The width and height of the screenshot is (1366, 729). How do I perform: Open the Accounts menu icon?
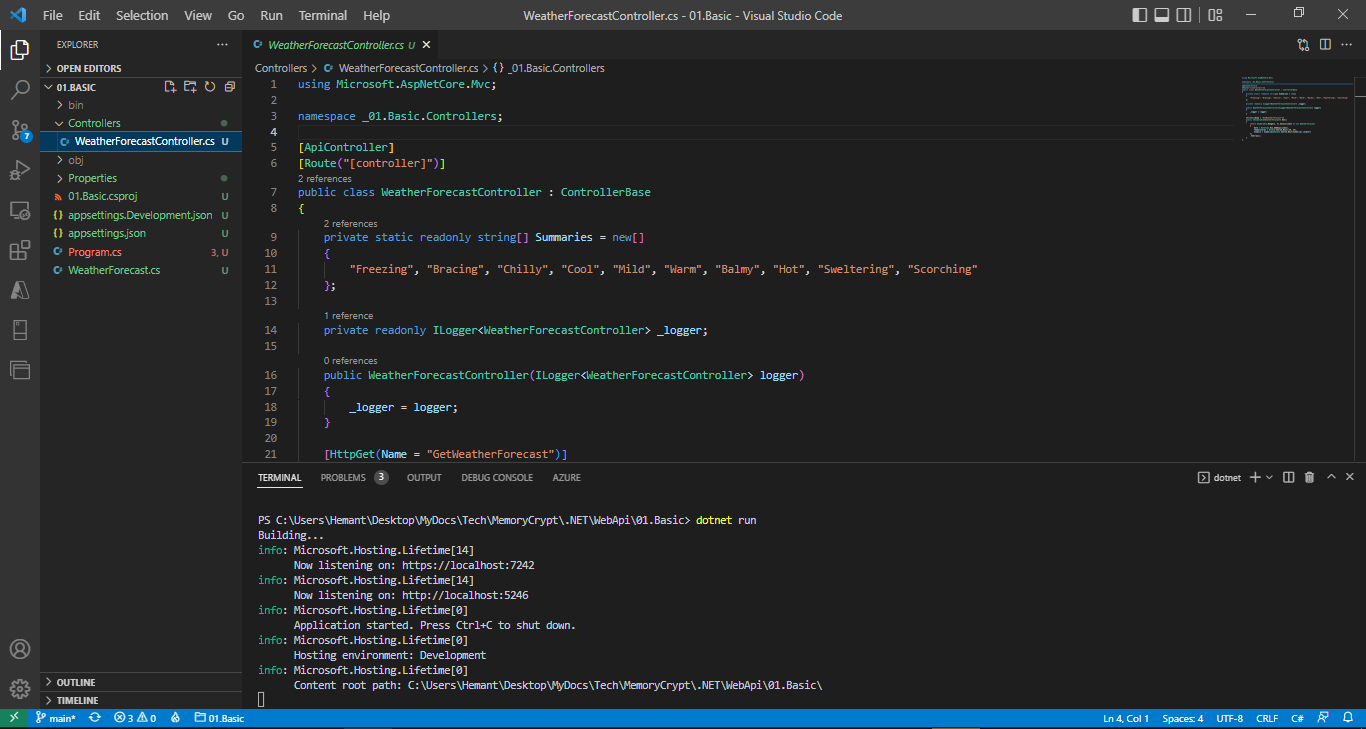(20, 650)
